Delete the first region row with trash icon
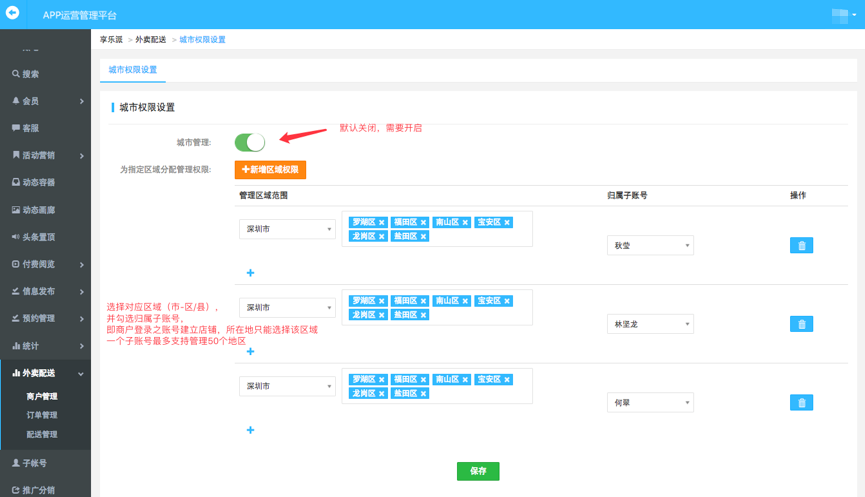 801,245
